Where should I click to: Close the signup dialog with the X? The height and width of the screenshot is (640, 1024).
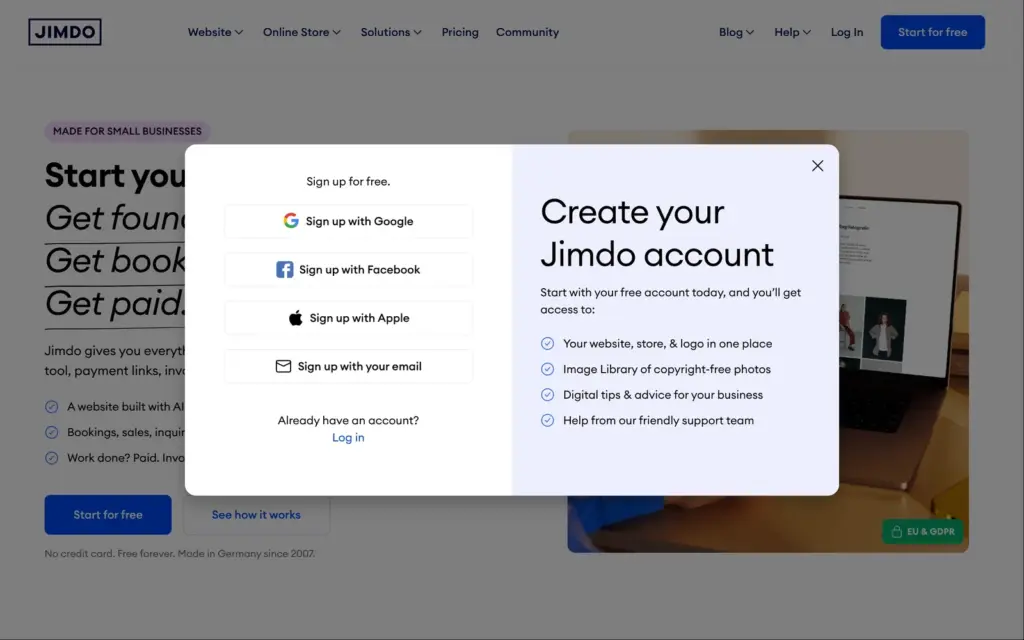[817, 166]
